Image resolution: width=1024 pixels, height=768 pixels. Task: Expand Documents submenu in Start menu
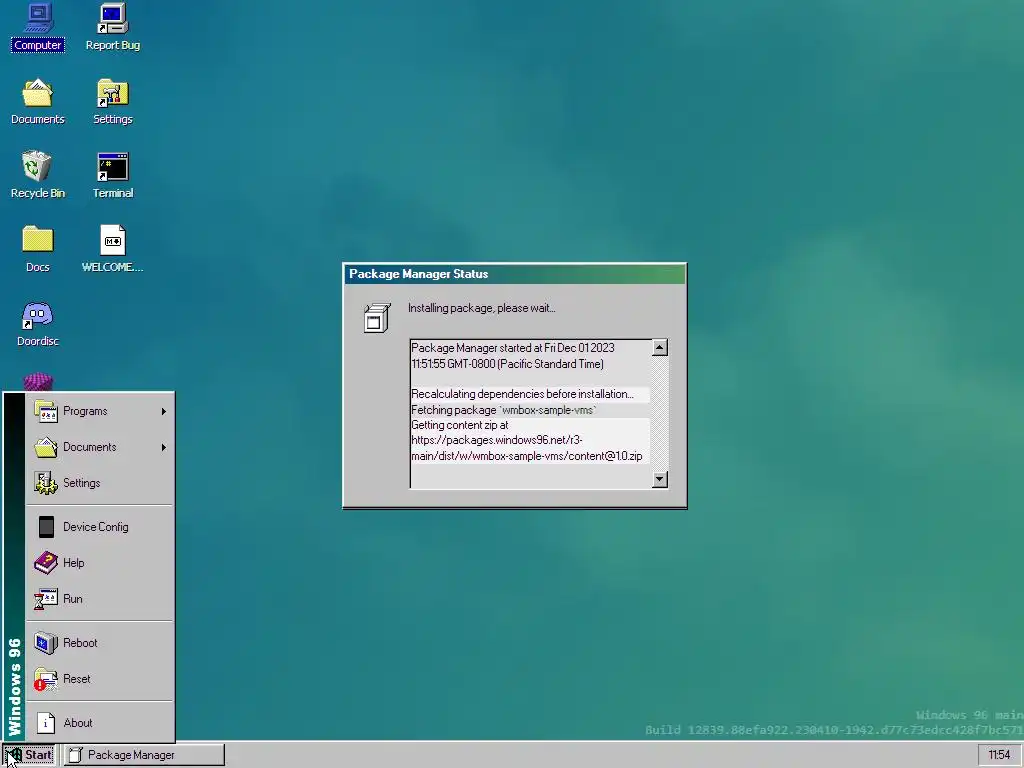100,447
